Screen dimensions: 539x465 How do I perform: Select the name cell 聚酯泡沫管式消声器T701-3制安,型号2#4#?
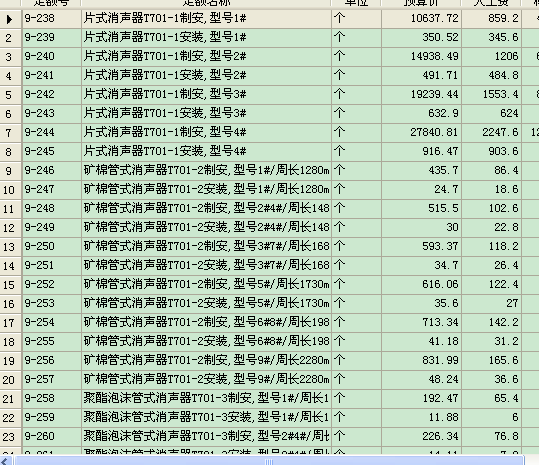206,436
